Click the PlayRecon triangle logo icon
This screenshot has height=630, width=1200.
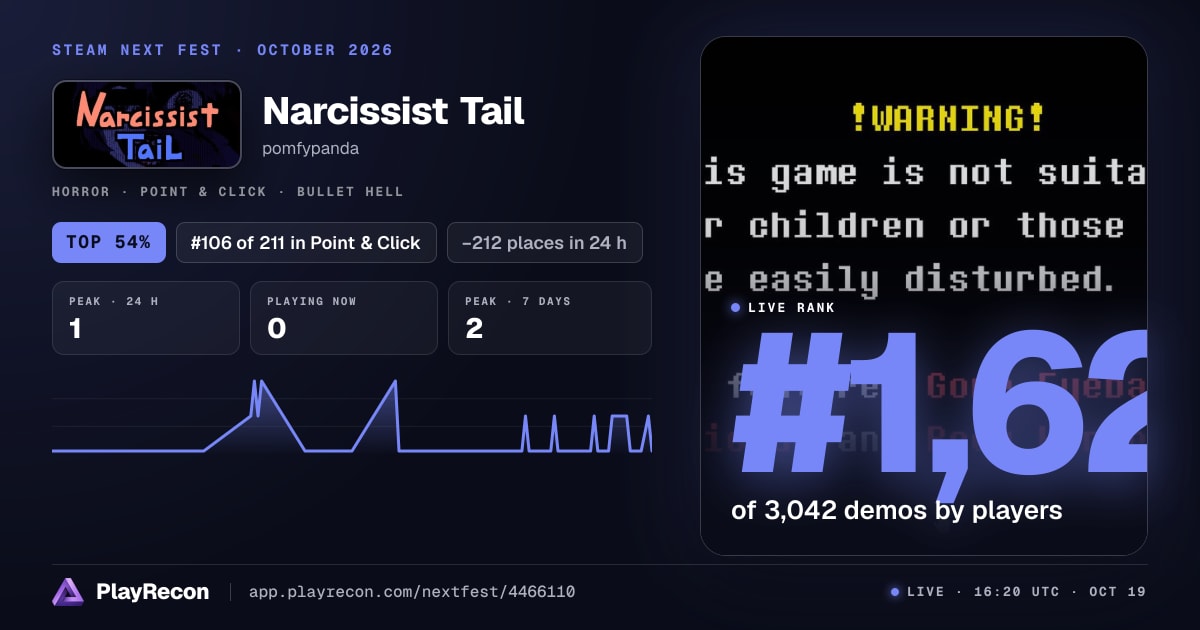tap(68, 592)
